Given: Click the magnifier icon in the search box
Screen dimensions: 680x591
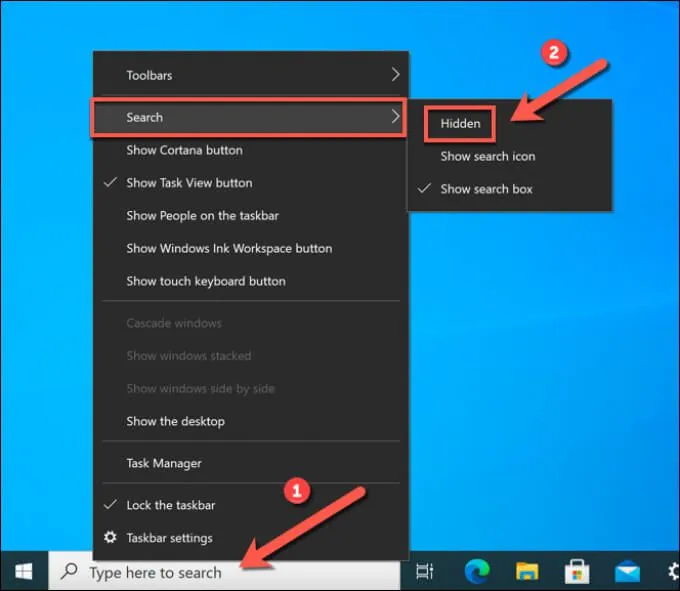Looking at the screenshot, I should point(69,571).
